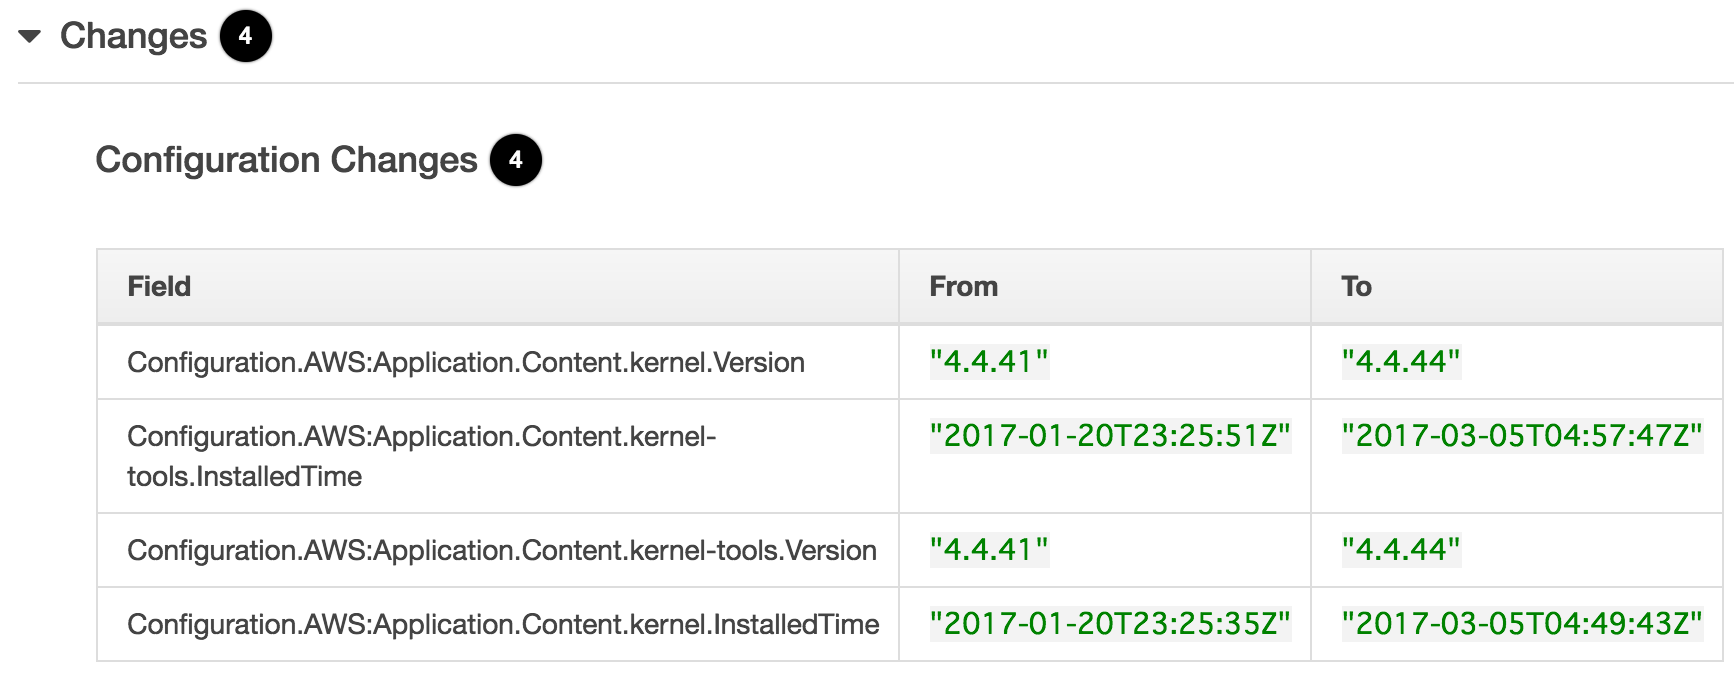Click From timestamp 2017-01-20T23:25:51Z
1734x684 pixels.
1110,436
